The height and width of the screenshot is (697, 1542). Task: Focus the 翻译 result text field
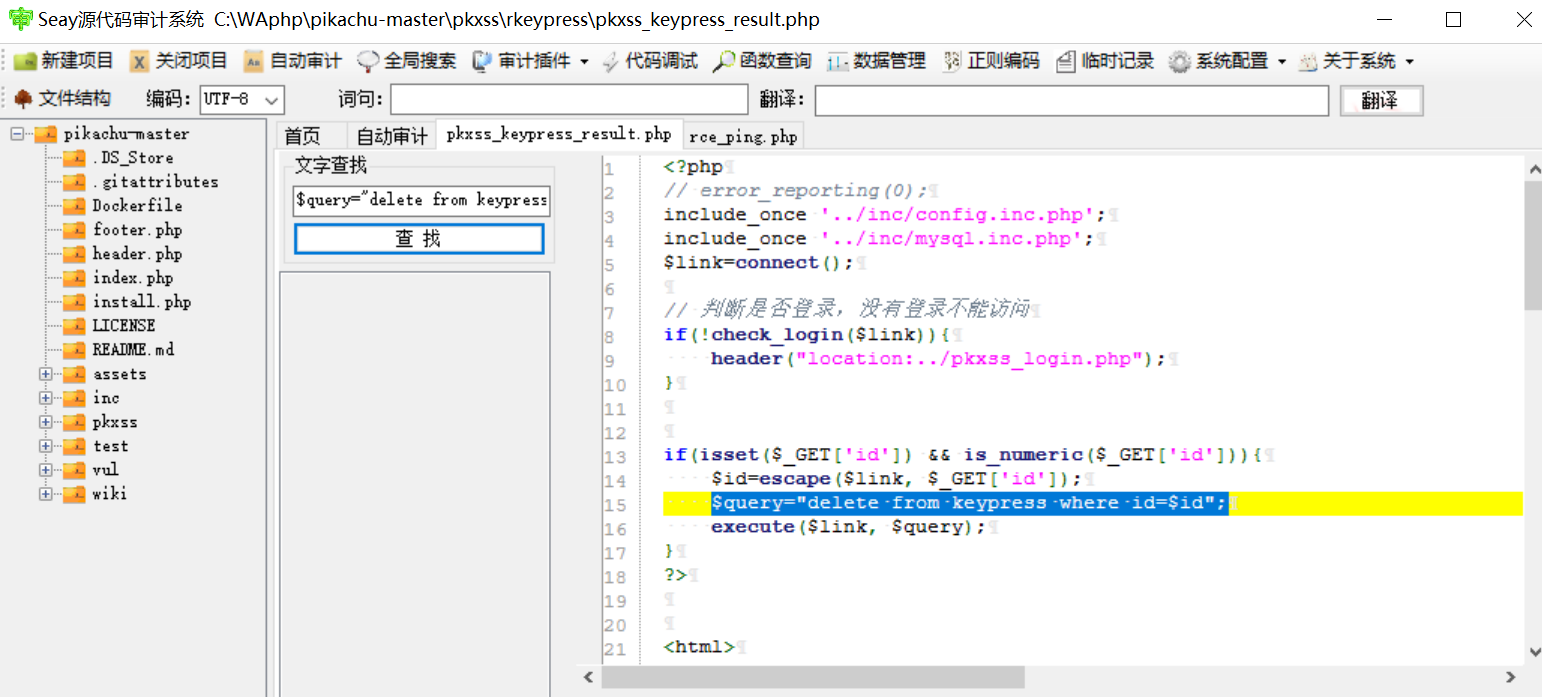1071,100
